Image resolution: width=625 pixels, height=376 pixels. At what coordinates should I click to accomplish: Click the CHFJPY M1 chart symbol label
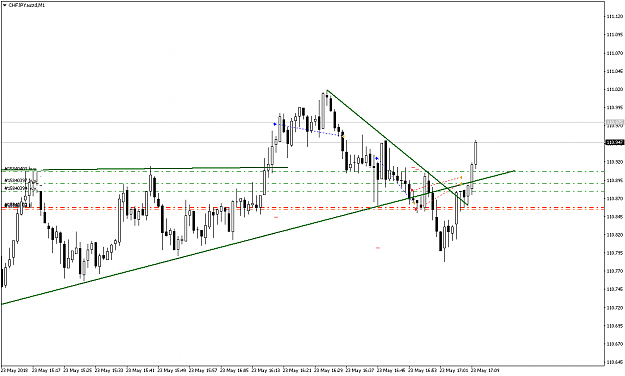[26, 6]
